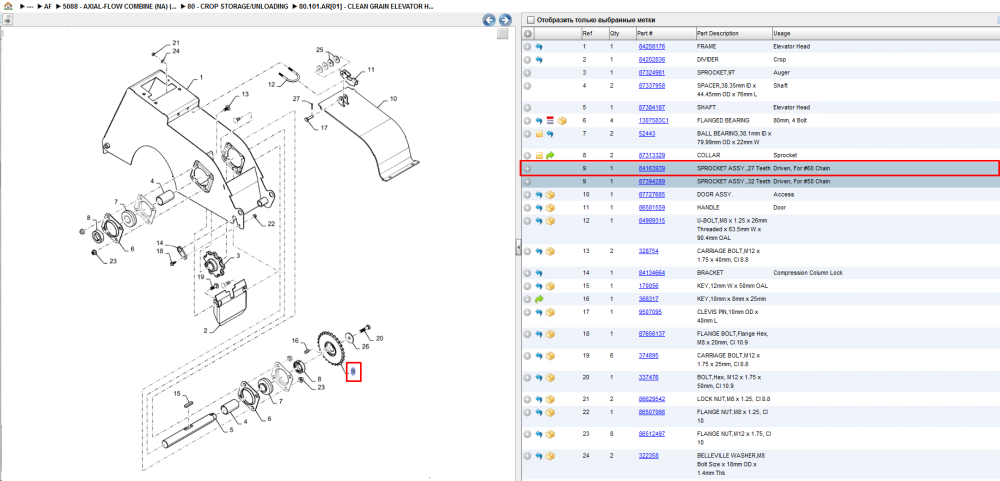The image size is (1000, 481).
Task: Select callout 2 for the divider in diagram
Action: (207, 331)
